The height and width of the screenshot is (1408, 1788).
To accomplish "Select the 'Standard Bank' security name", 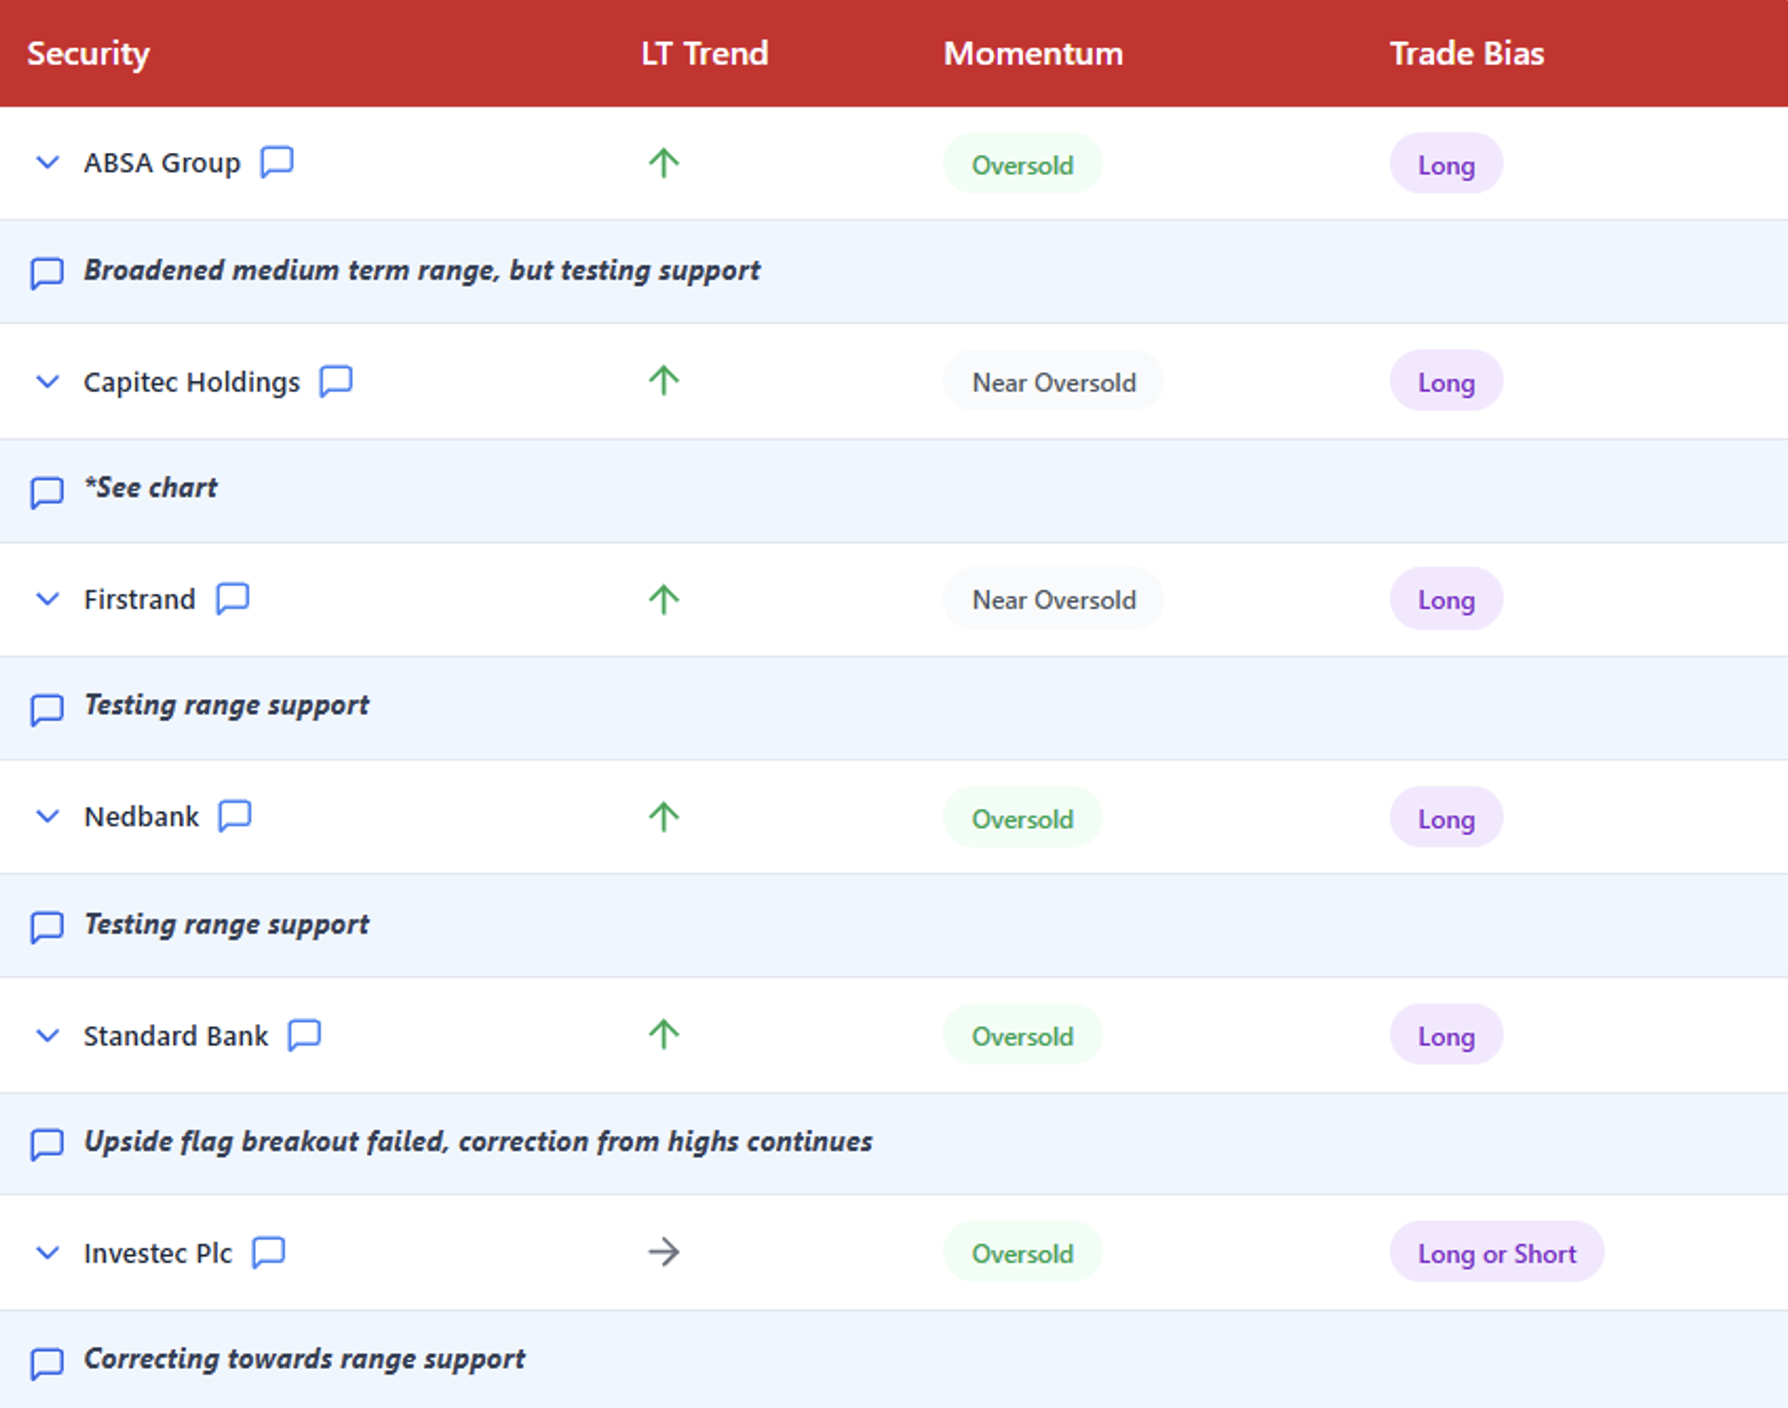I will (x=176, y=1036).
